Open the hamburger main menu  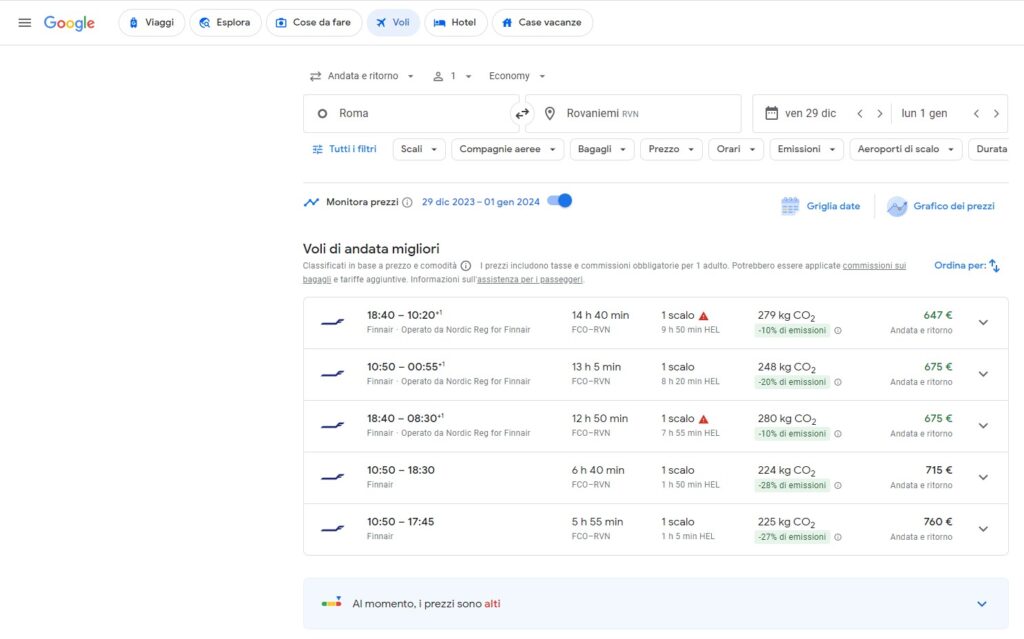click(x=25, y=23)
